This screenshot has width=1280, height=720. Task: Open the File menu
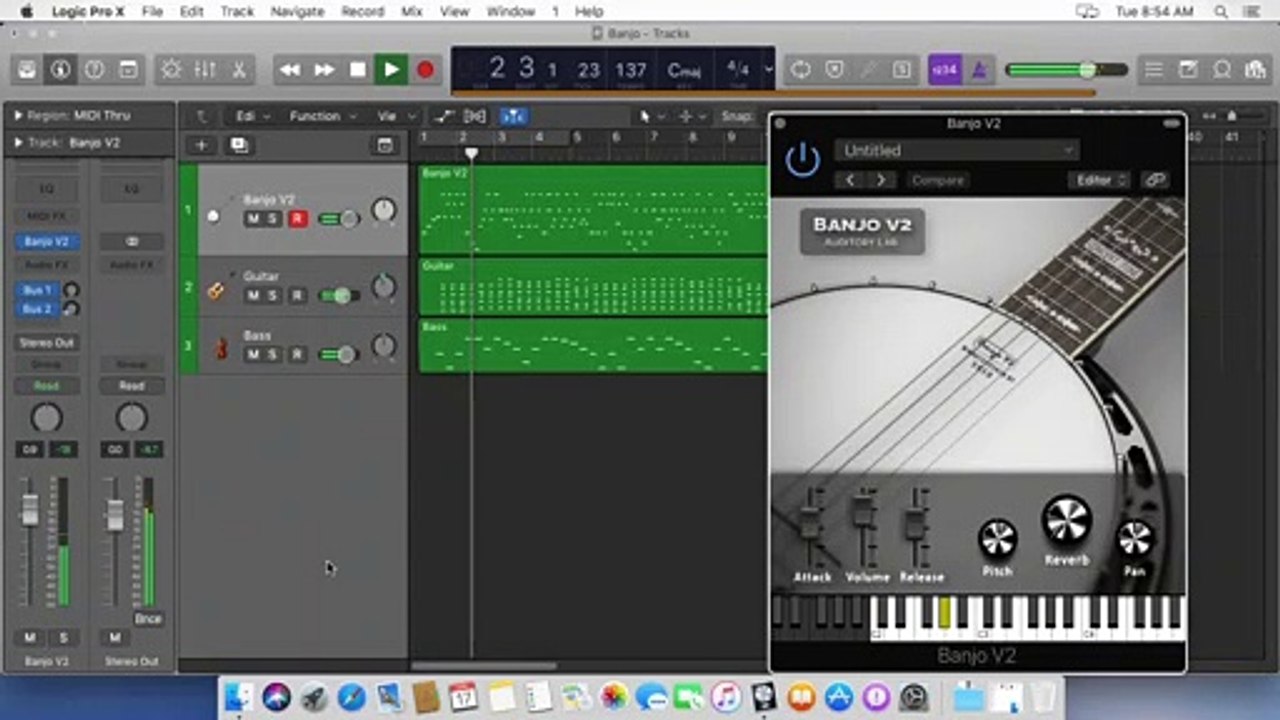[x=152, y=11]
